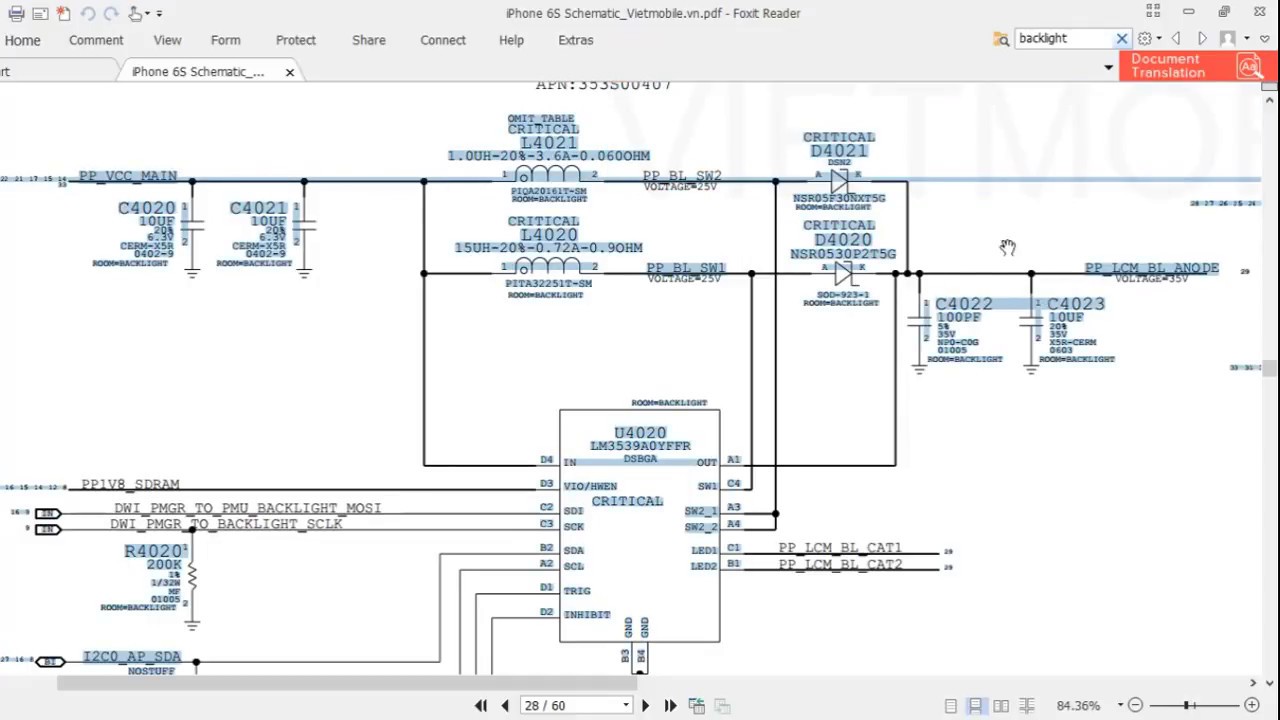Open the Protect ribbon tab

pos(296,40)
